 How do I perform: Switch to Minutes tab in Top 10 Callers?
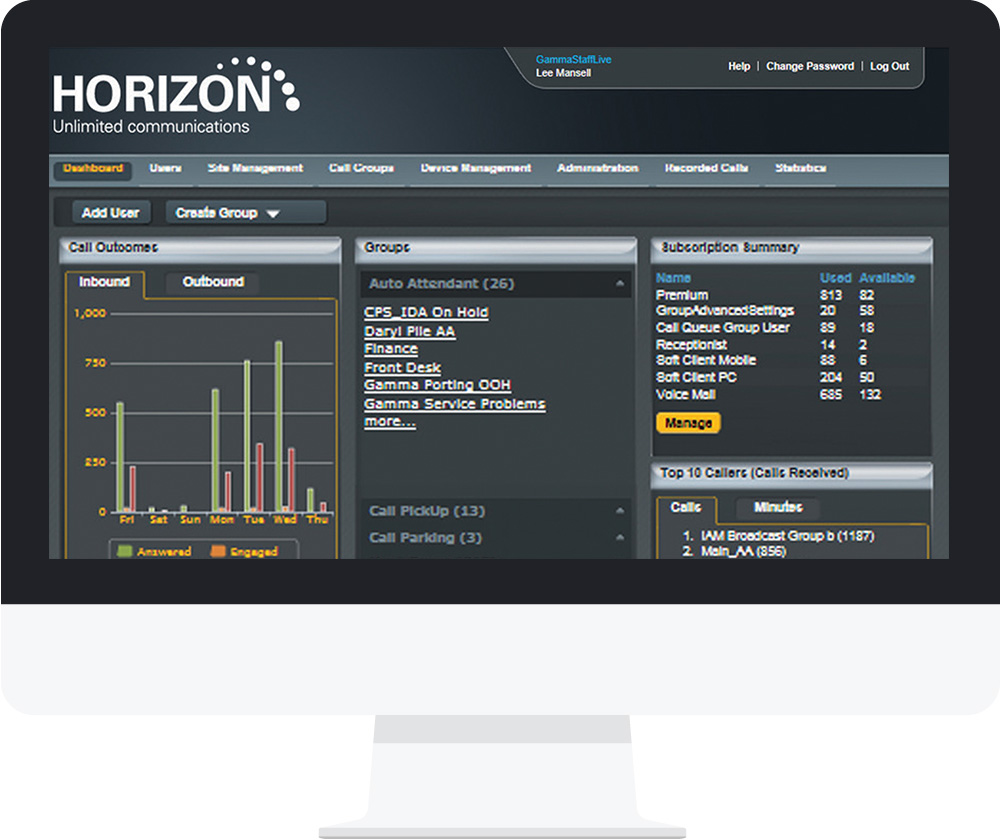[778, 507]
